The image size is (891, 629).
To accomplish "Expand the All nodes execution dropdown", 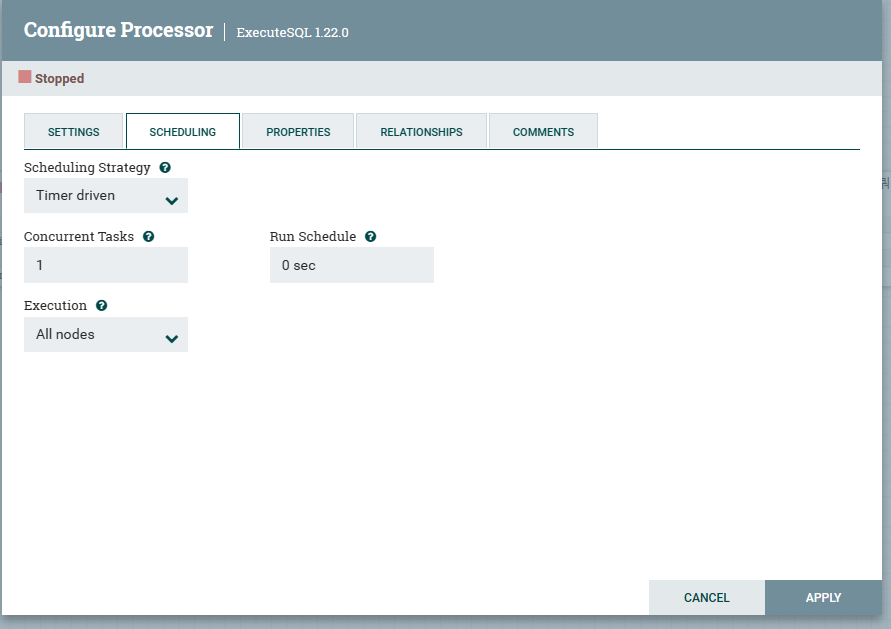I will [106, 334].
